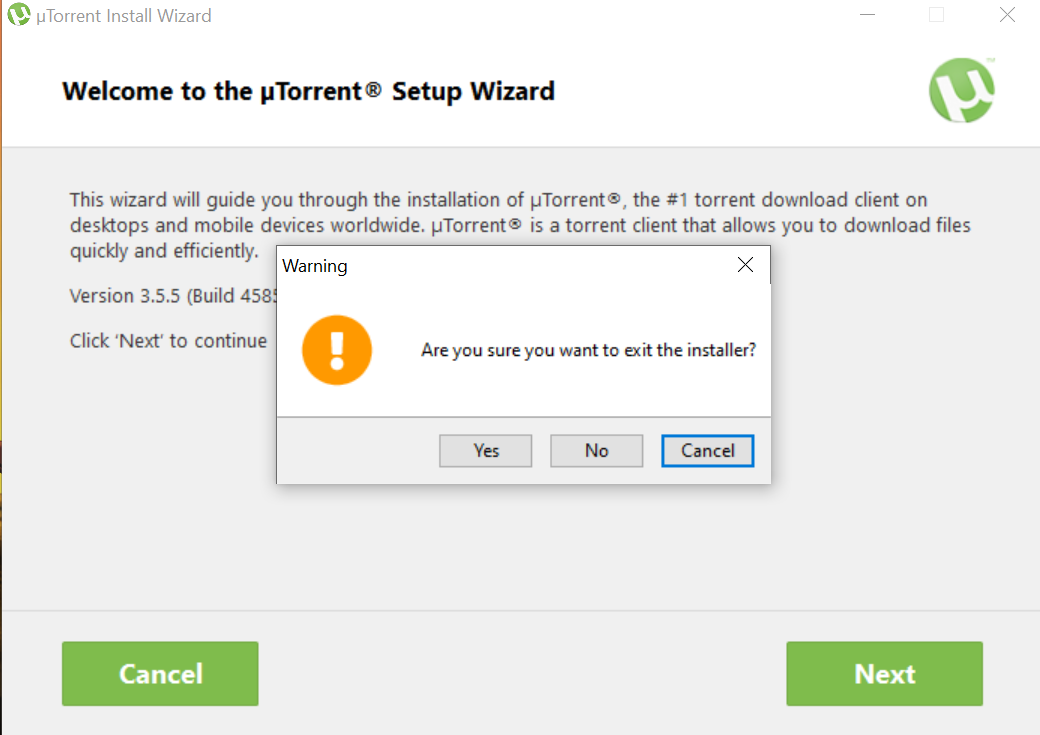Viewport: 1040px width, 735px height.
Task: Click the orange exclamation warning icon
Action: point(337,350)
